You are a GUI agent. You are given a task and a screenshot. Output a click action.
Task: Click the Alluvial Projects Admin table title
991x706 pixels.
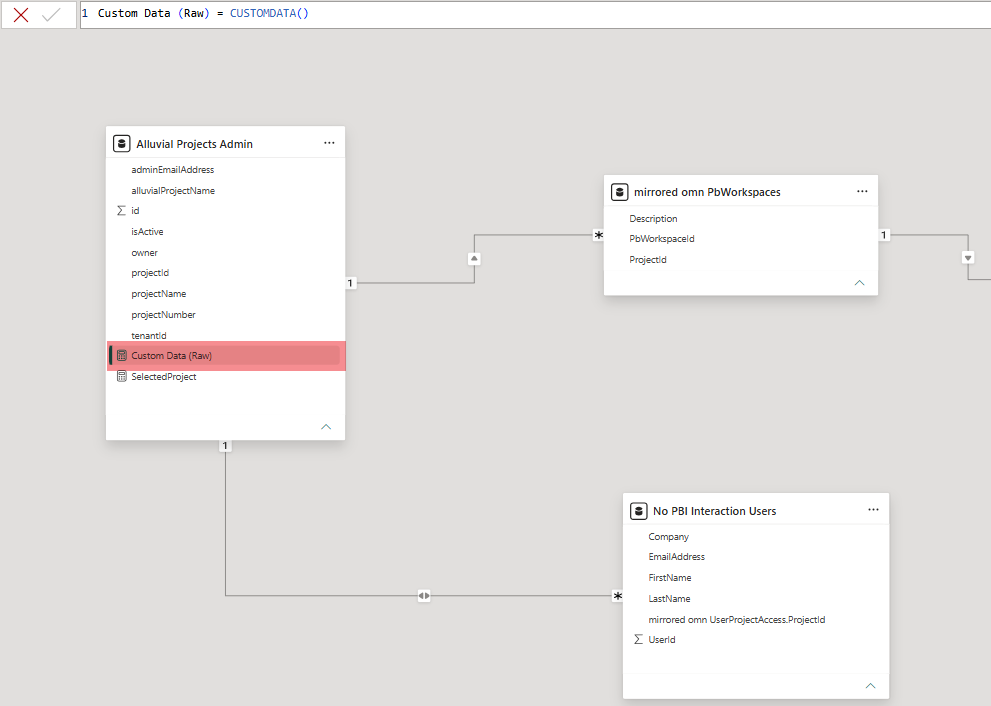pos(195,144)
